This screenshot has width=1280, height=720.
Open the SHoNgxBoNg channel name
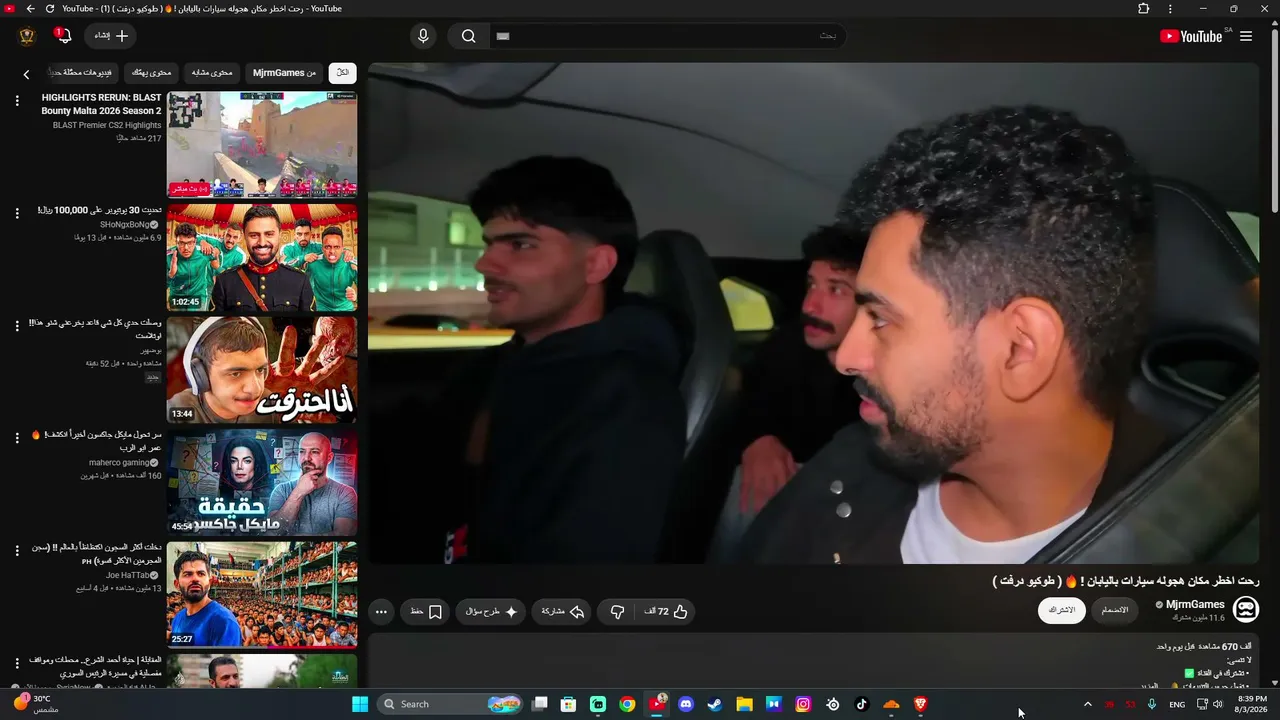[x=123, y=225]
